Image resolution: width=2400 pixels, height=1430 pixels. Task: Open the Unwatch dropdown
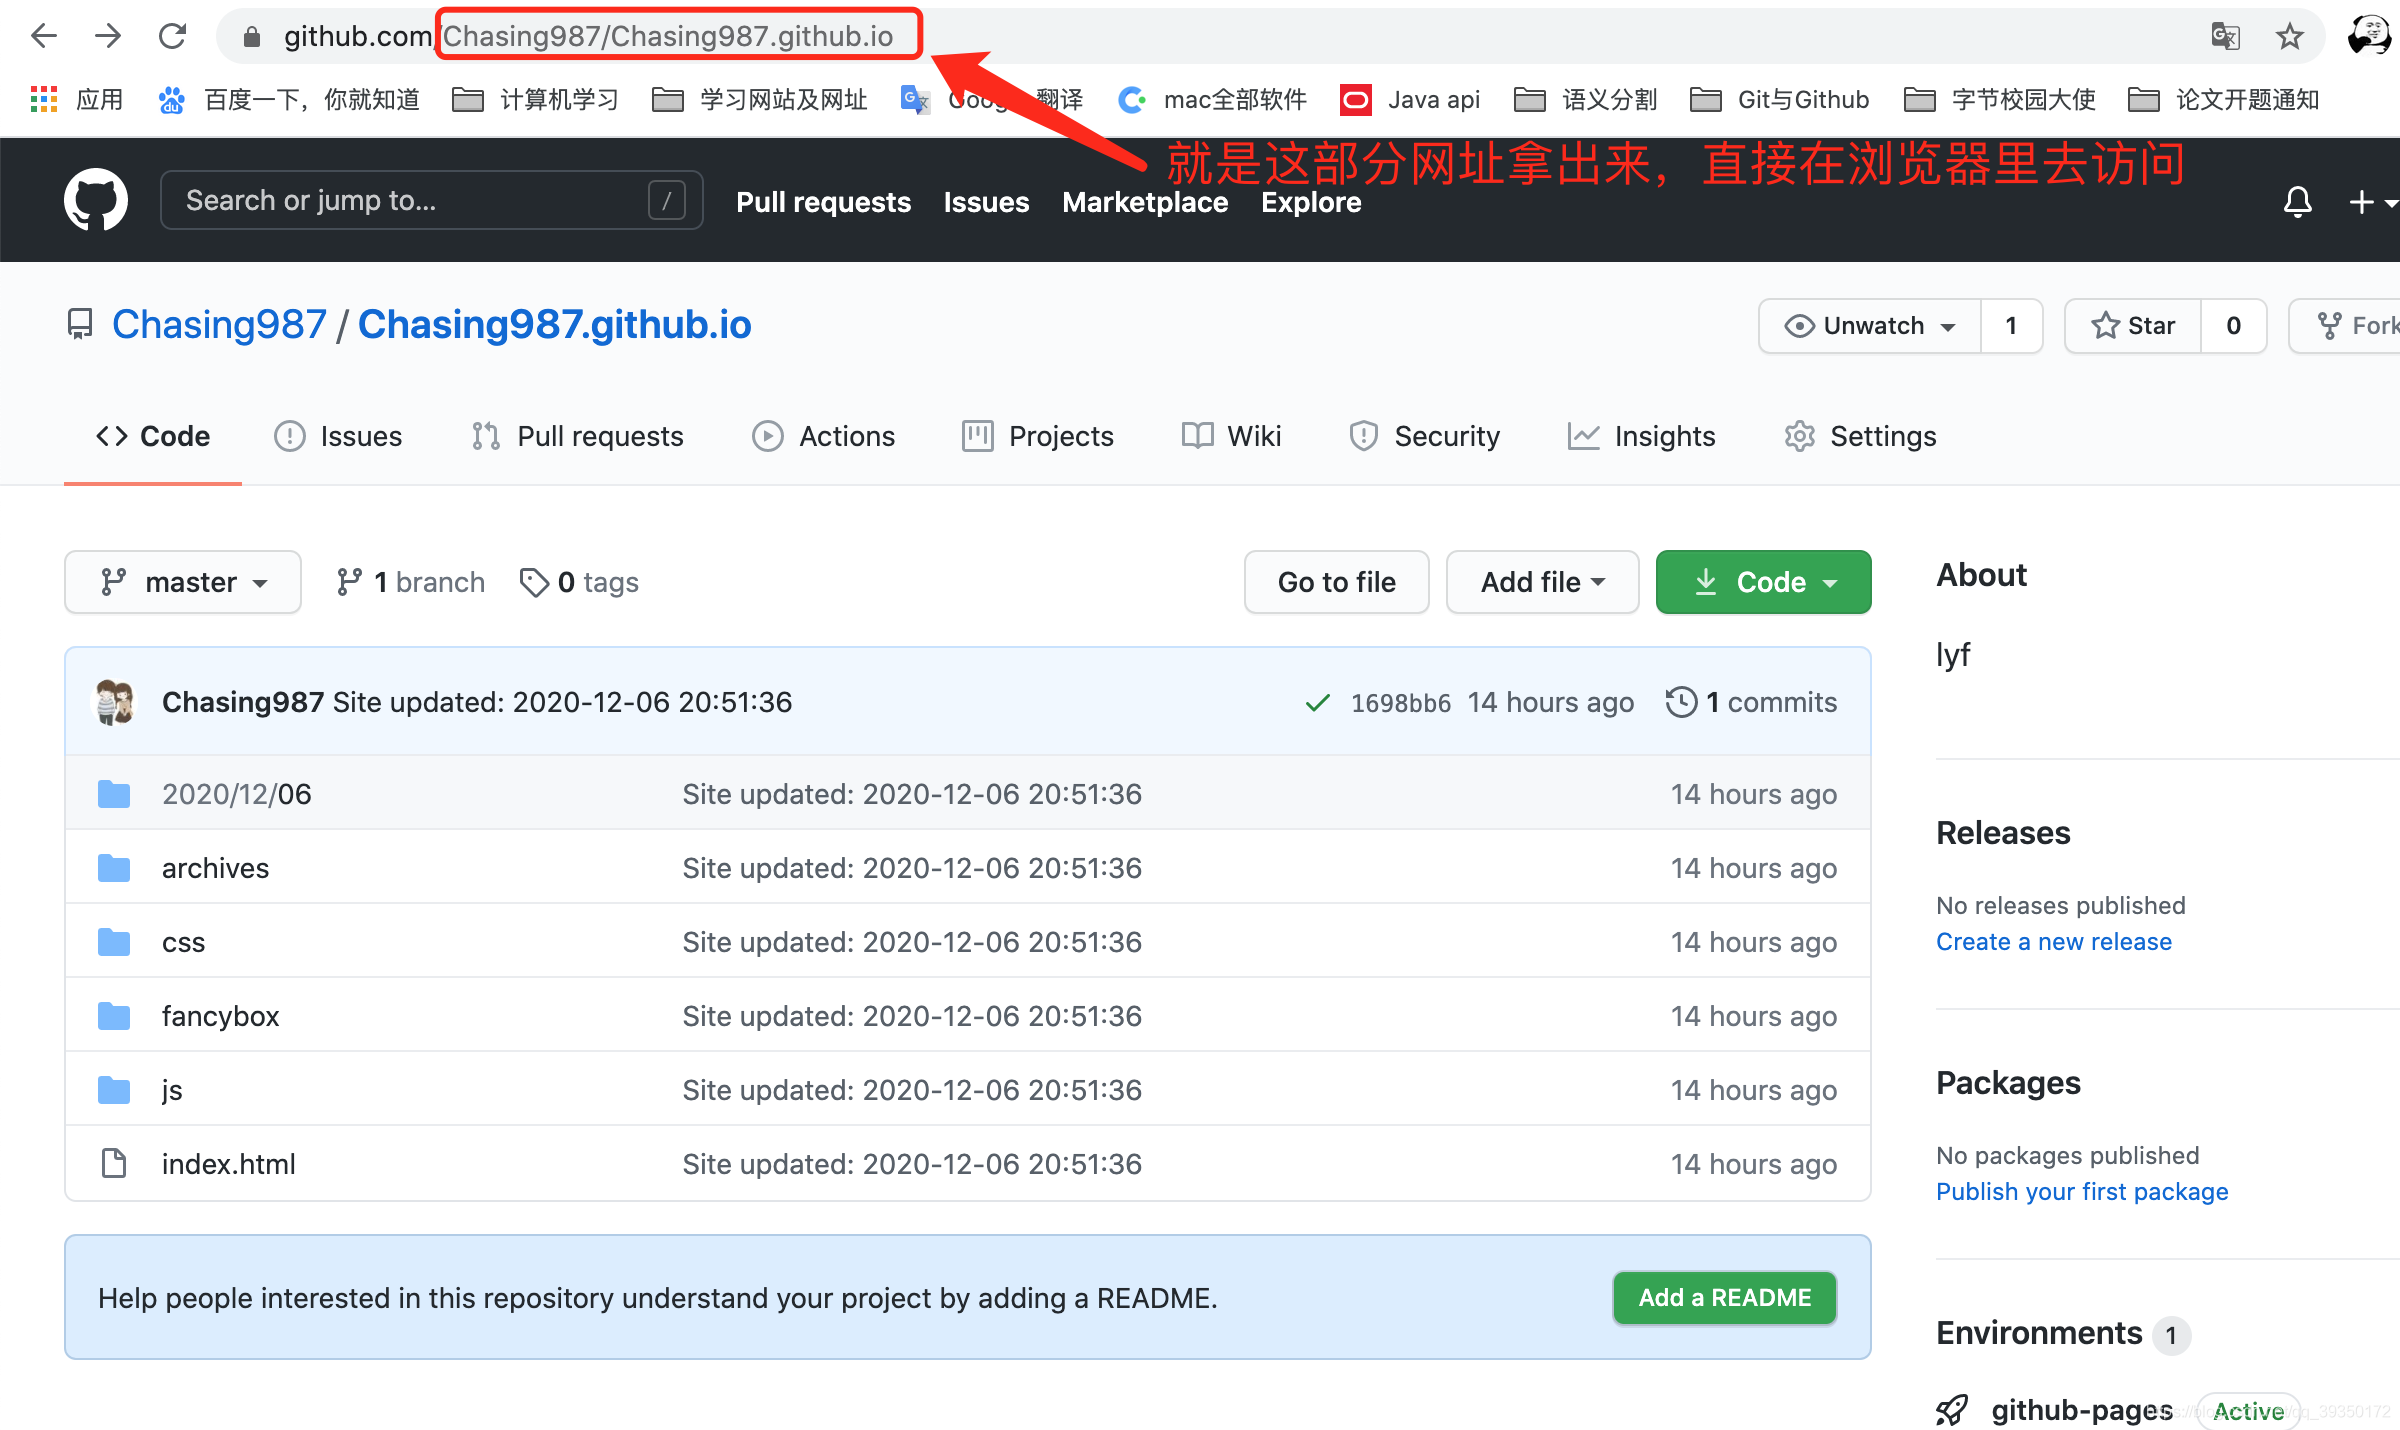coord(1870,326)
